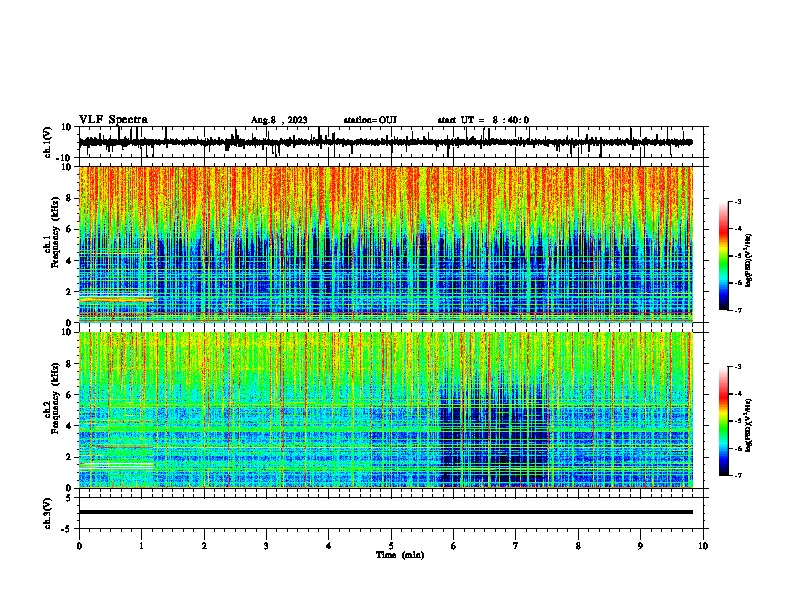The height and width of the screenshot is (612, 792).
Task: Click the "-7" label on ch.2 colorbar
Action: click(737, 475)
